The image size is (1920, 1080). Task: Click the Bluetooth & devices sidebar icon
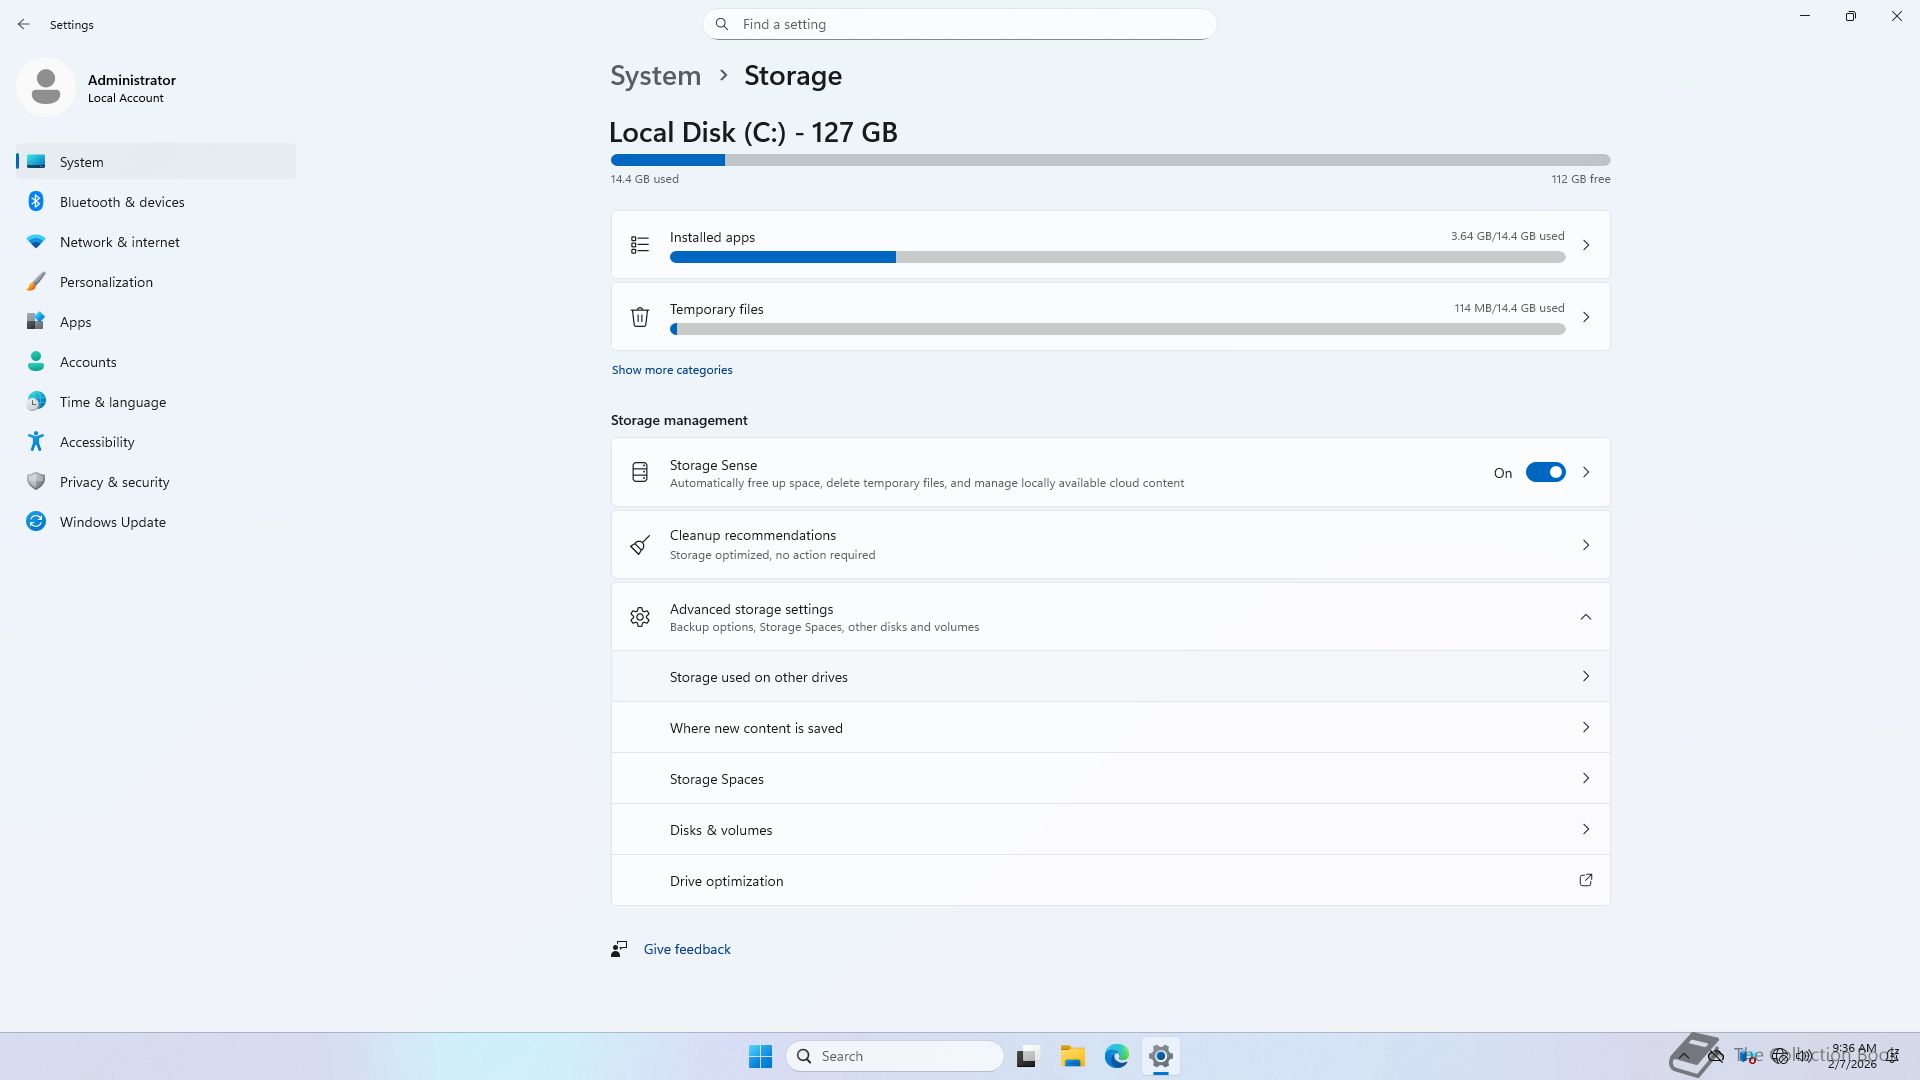[36, 202]
